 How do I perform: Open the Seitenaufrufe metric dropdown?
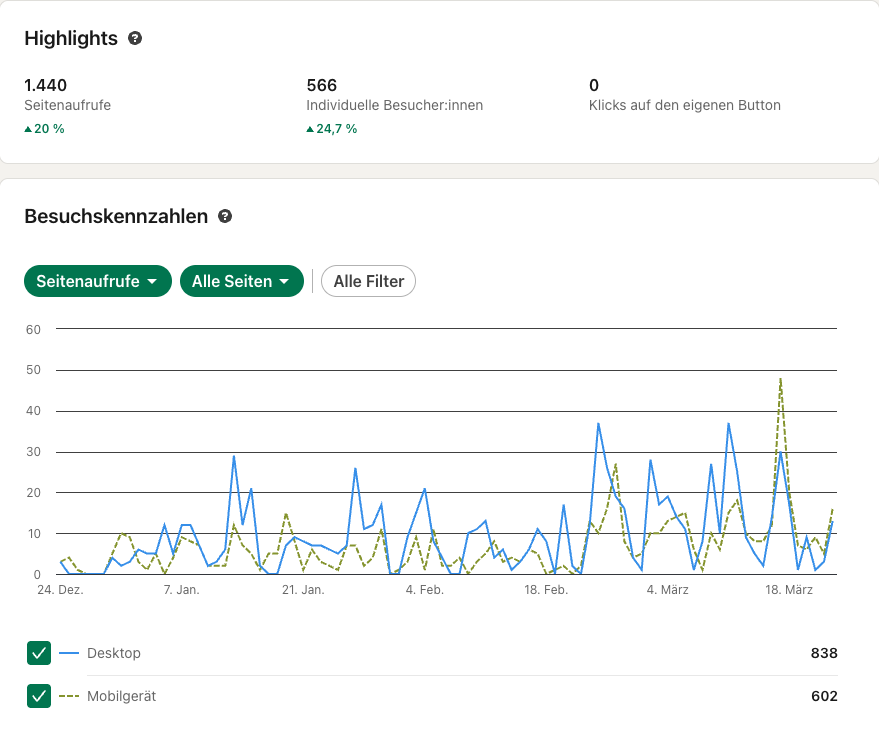[x=98, y=281]
